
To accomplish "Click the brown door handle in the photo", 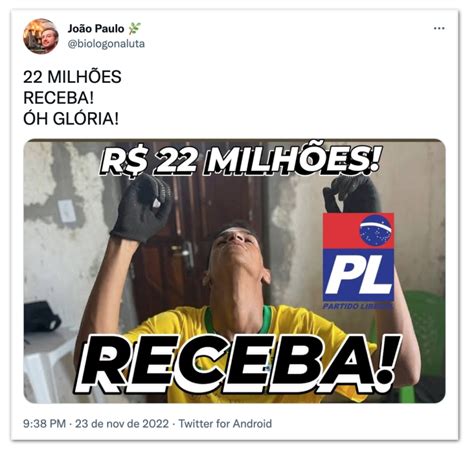I will (x=182, y=253).
